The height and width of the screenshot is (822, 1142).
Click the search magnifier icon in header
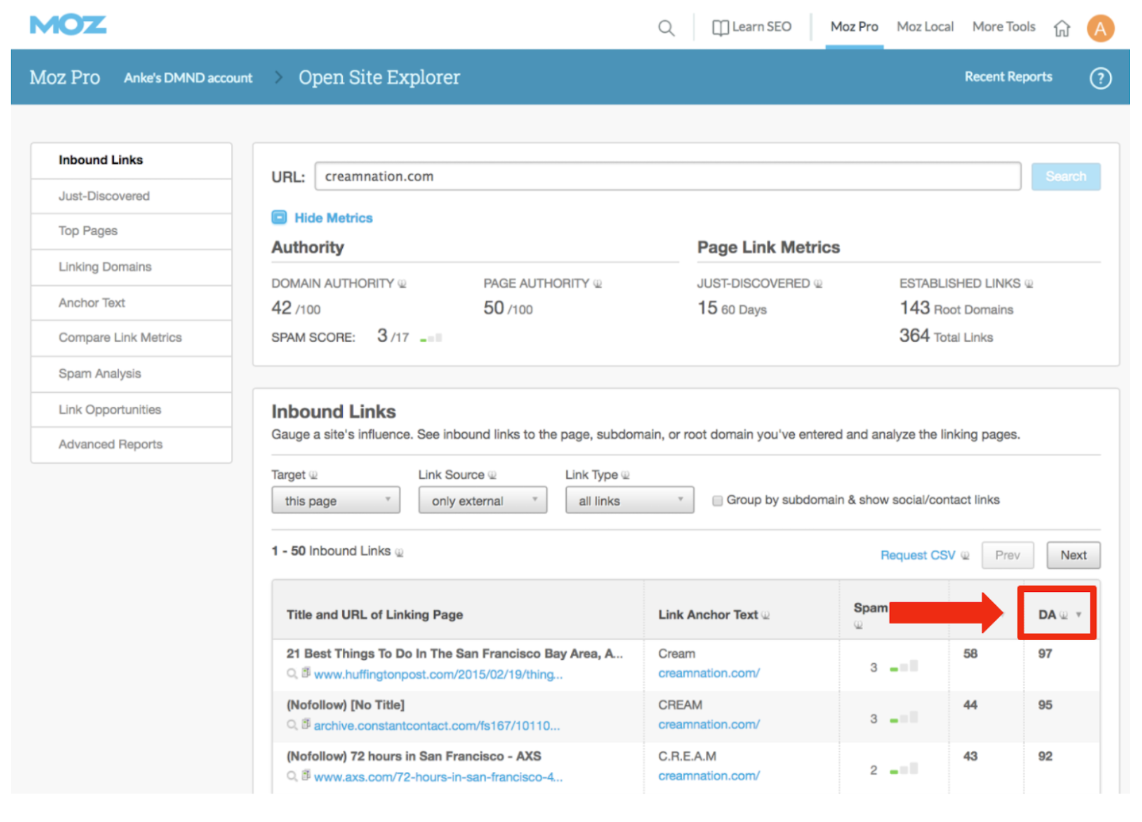point(666,28)
